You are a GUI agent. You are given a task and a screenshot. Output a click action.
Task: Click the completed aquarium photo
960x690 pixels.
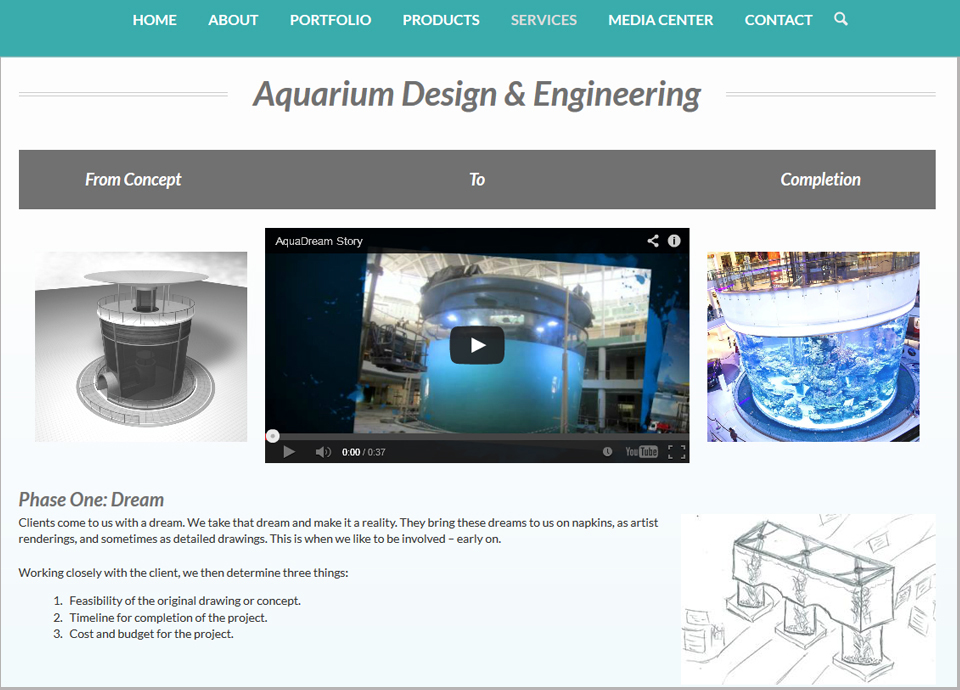click(813, 347)
